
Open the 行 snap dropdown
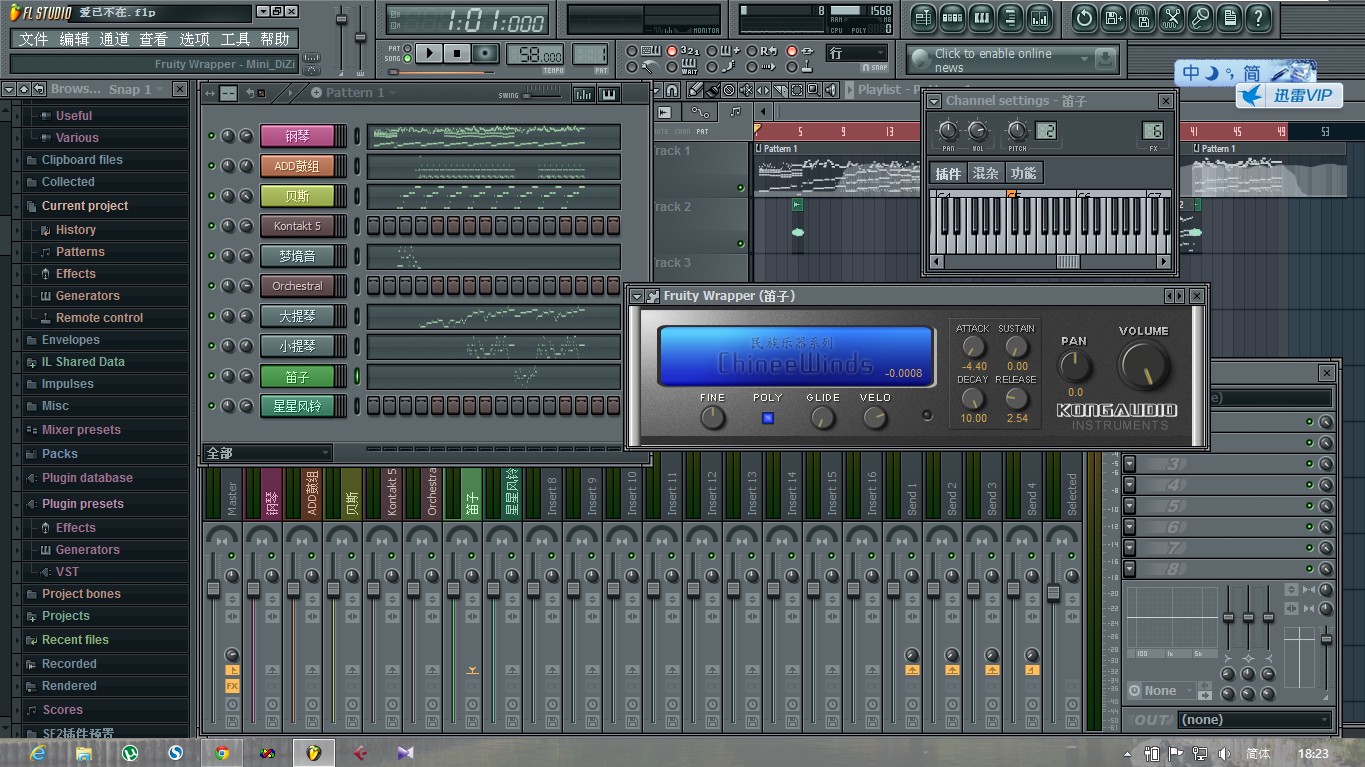(x=857, y=54)
